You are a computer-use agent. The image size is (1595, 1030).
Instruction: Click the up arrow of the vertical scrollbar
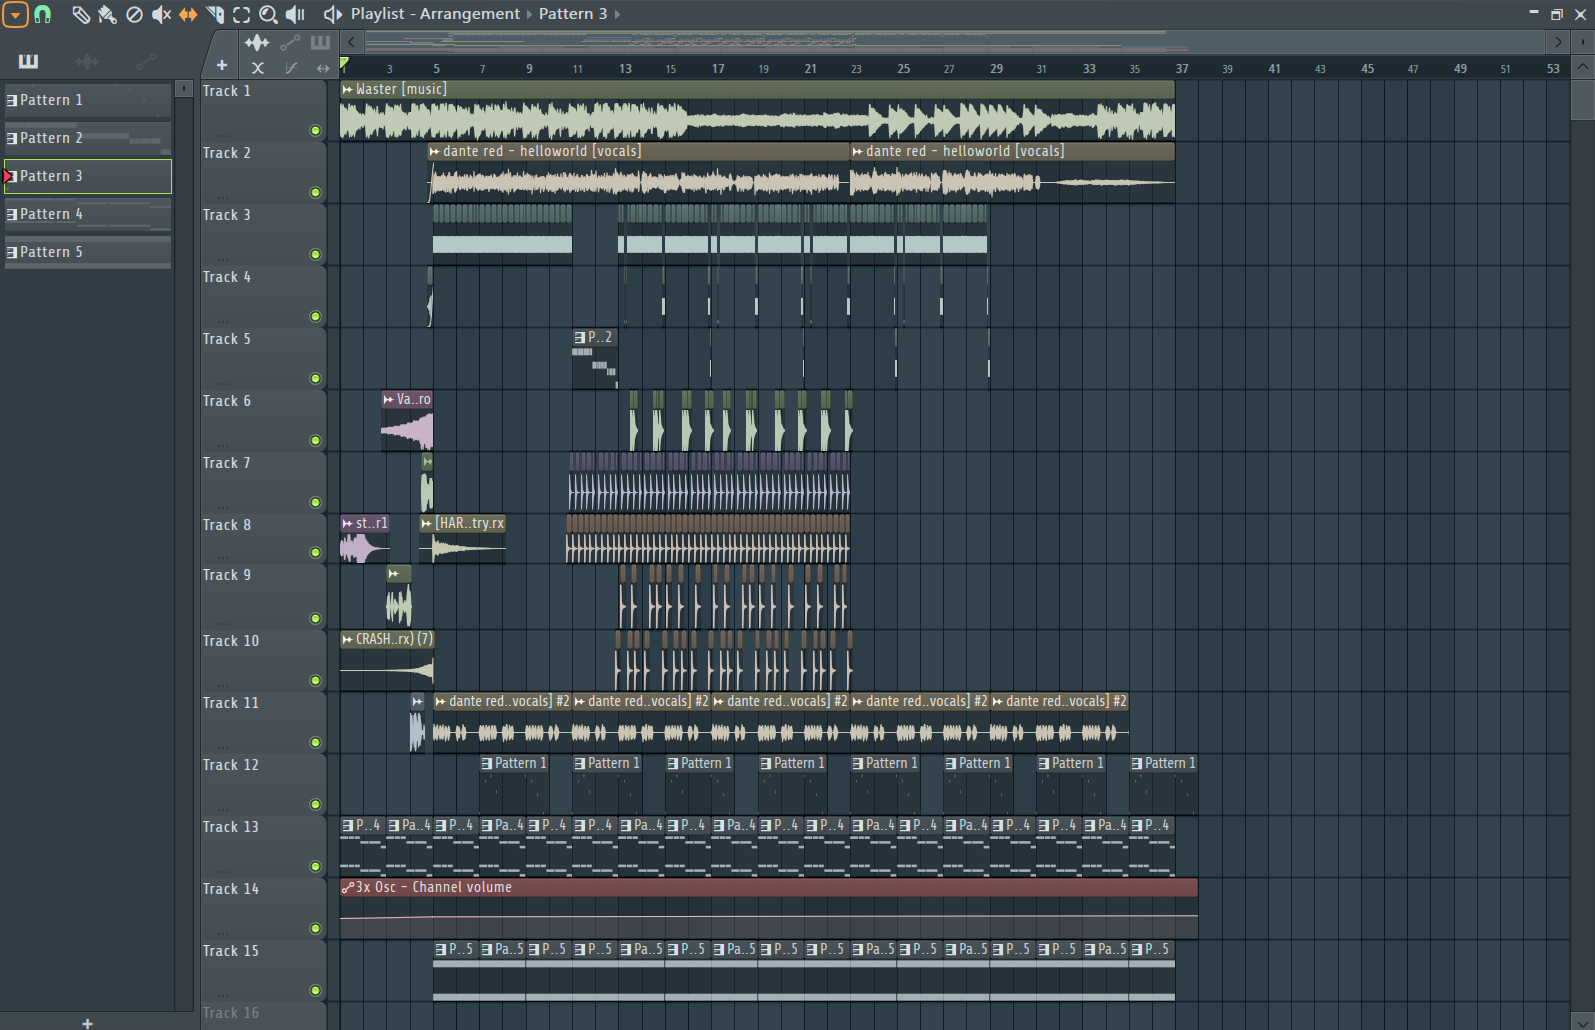[1582, 67]
